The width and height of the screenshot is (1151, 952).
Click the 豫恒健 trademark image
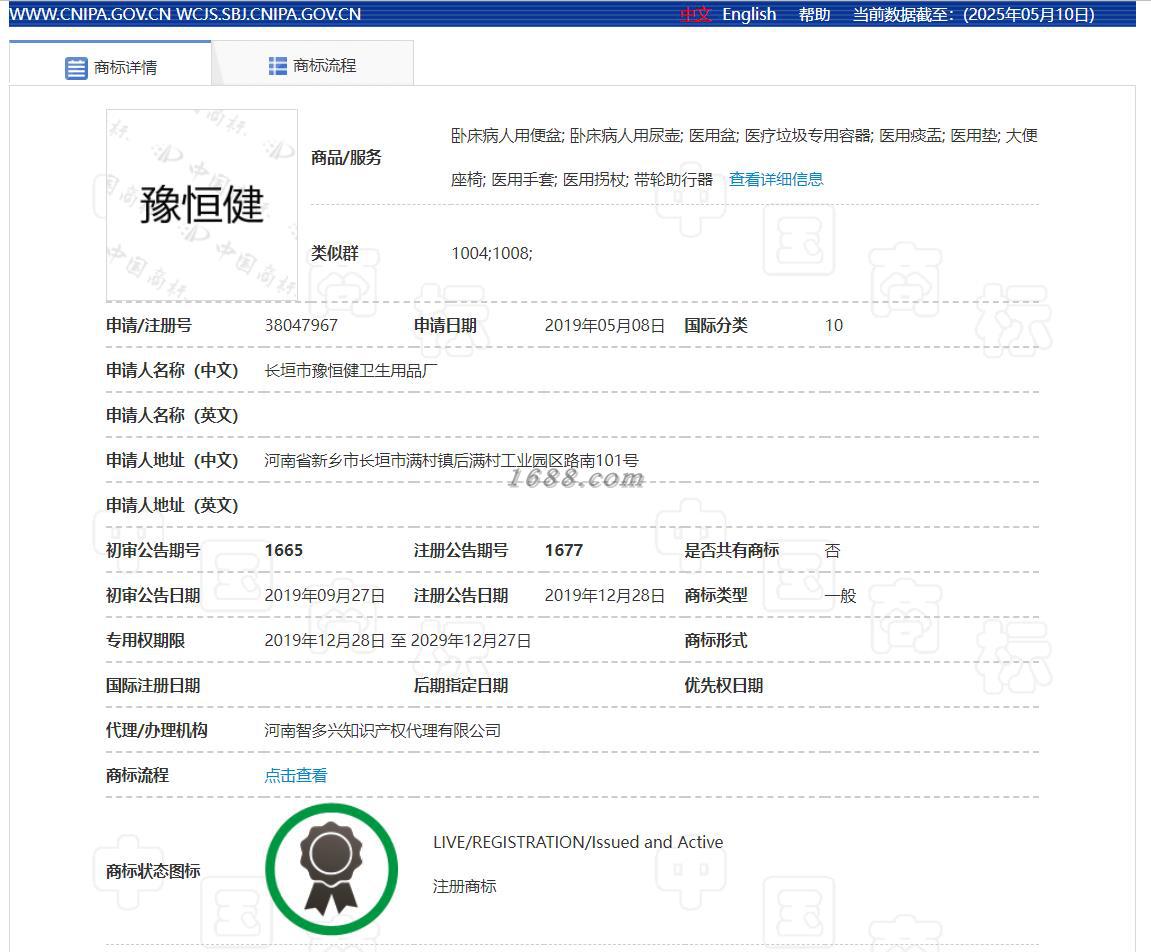202,205
